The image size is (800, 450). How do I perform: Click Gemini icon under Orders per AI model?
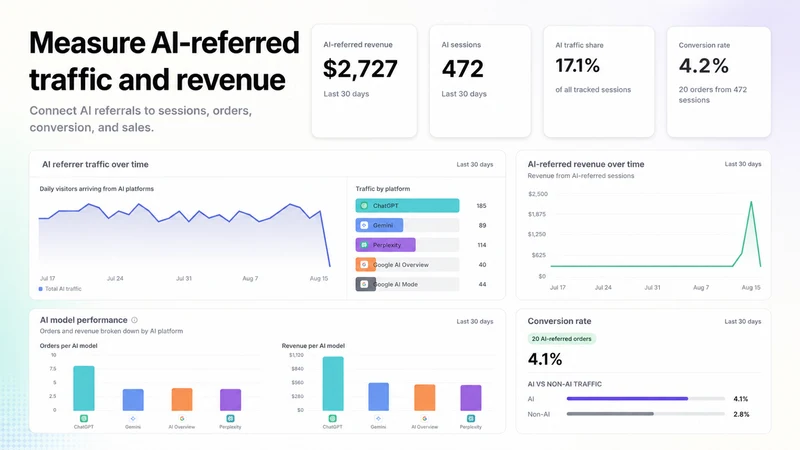[133, 418]
